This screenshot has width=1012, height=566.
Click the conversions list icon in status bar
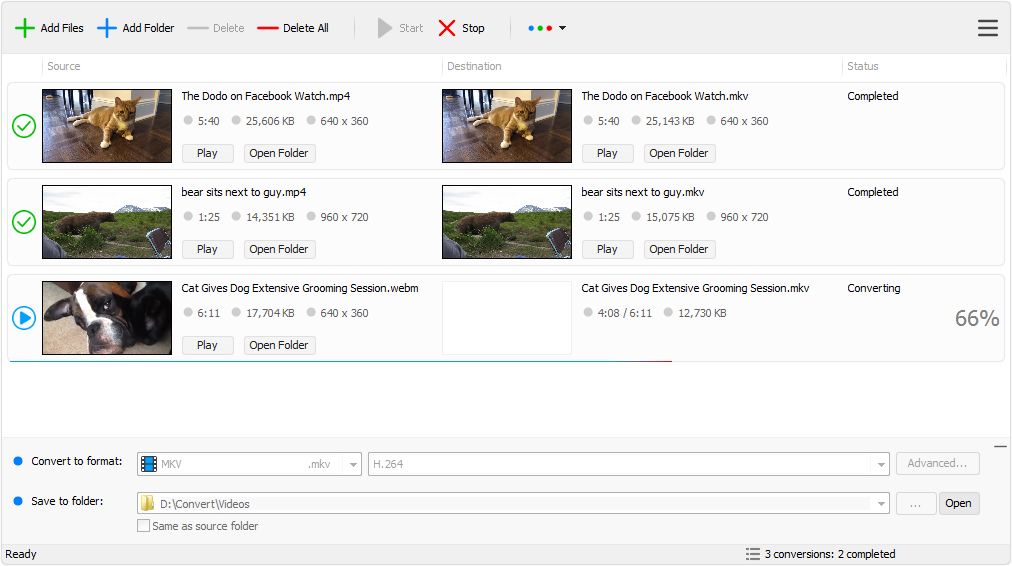[x=752, y=554]
